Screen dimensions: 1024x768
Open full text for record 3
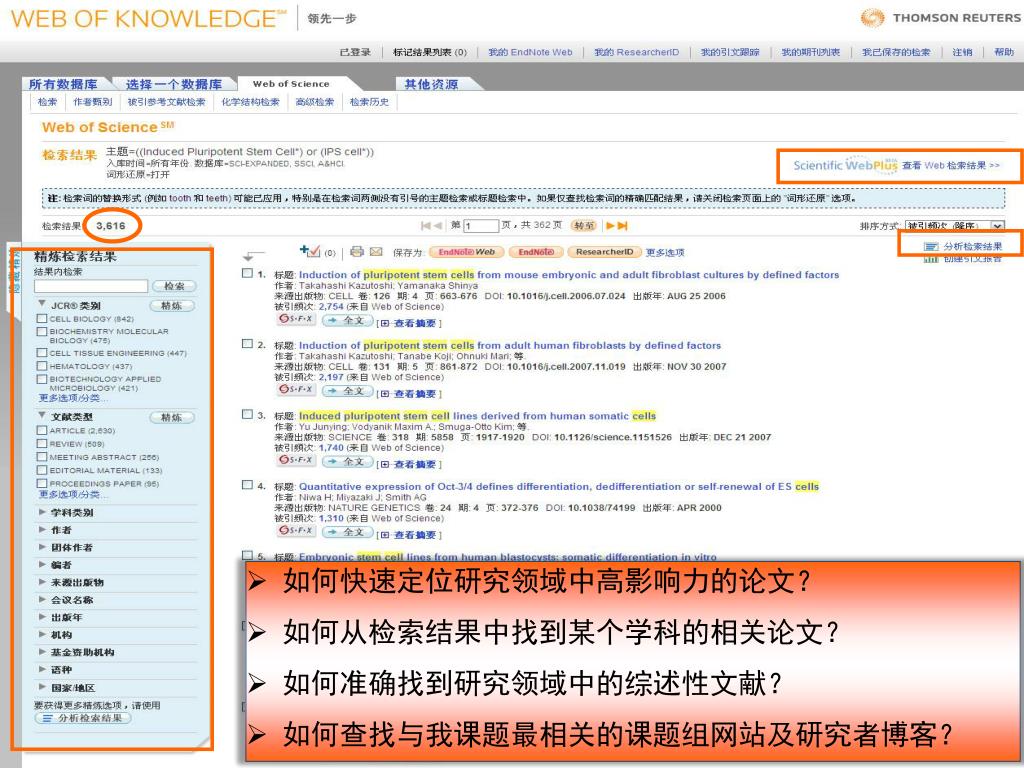347,461
